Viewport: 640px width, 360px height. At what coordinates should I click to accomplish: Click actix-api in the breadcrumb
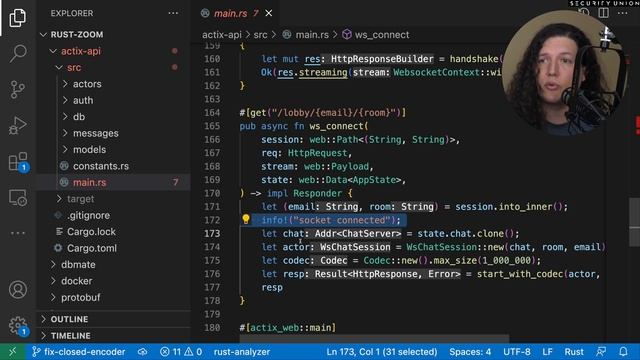222,35
